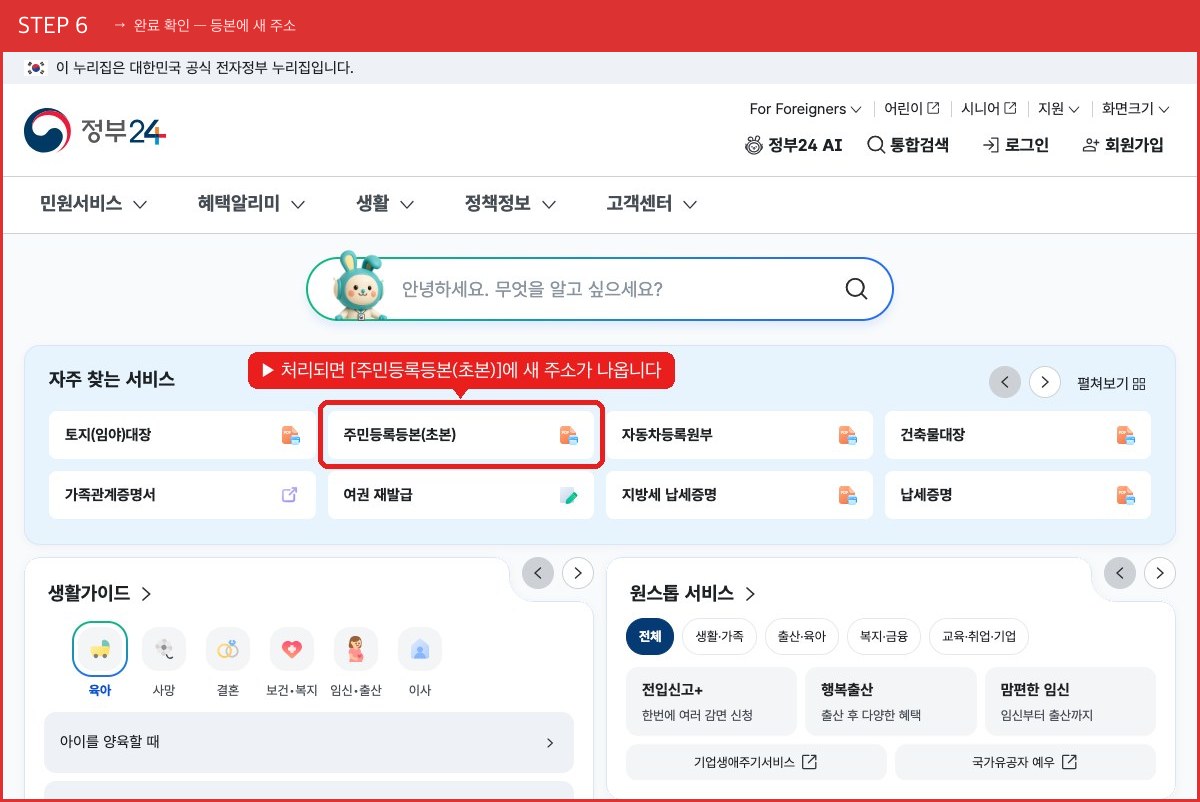Click the 정부24 logo

click(x=95, y=131)
